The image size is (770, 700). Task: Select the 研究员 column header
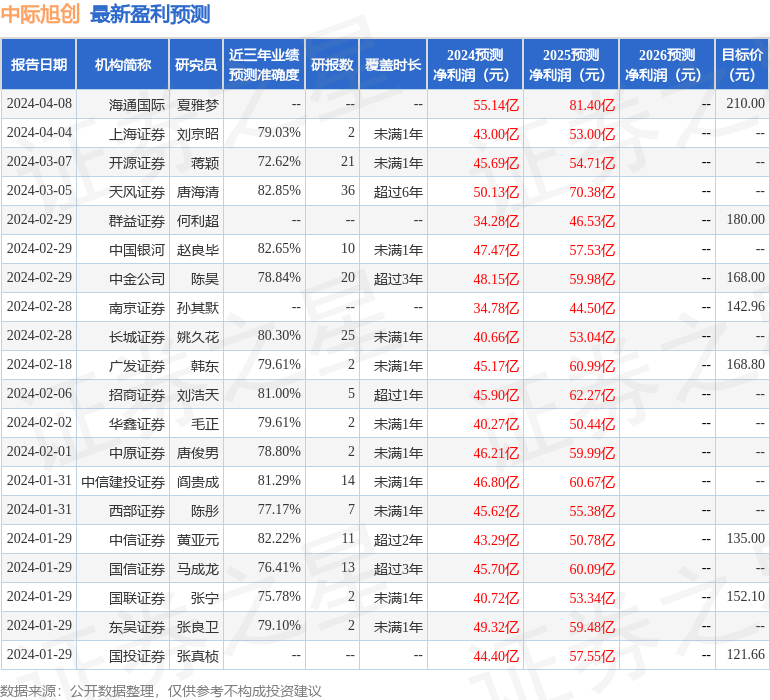(195, 65)
